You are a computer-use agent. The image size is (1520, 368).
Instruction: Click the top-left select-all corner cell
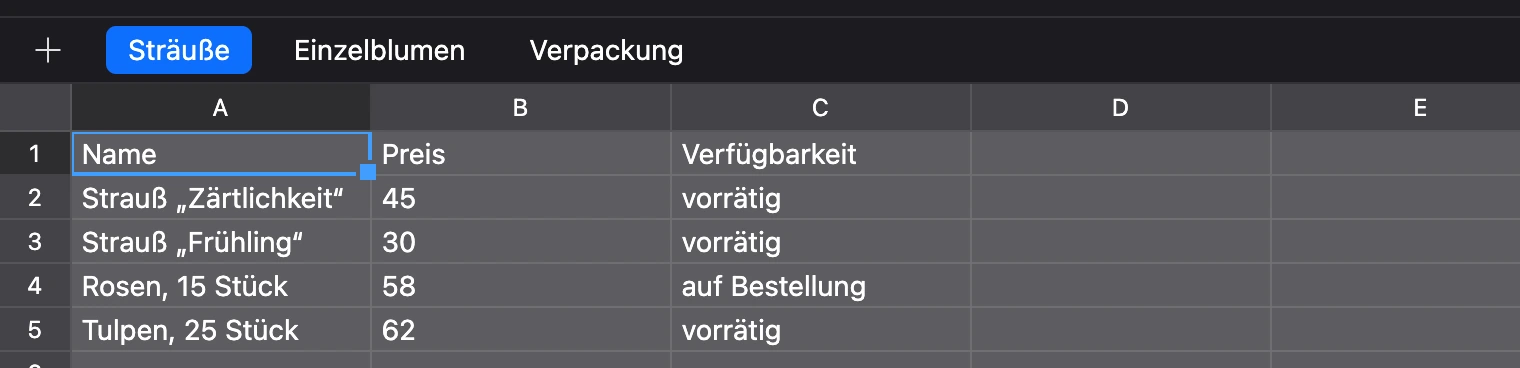click(x=35, y=108)
